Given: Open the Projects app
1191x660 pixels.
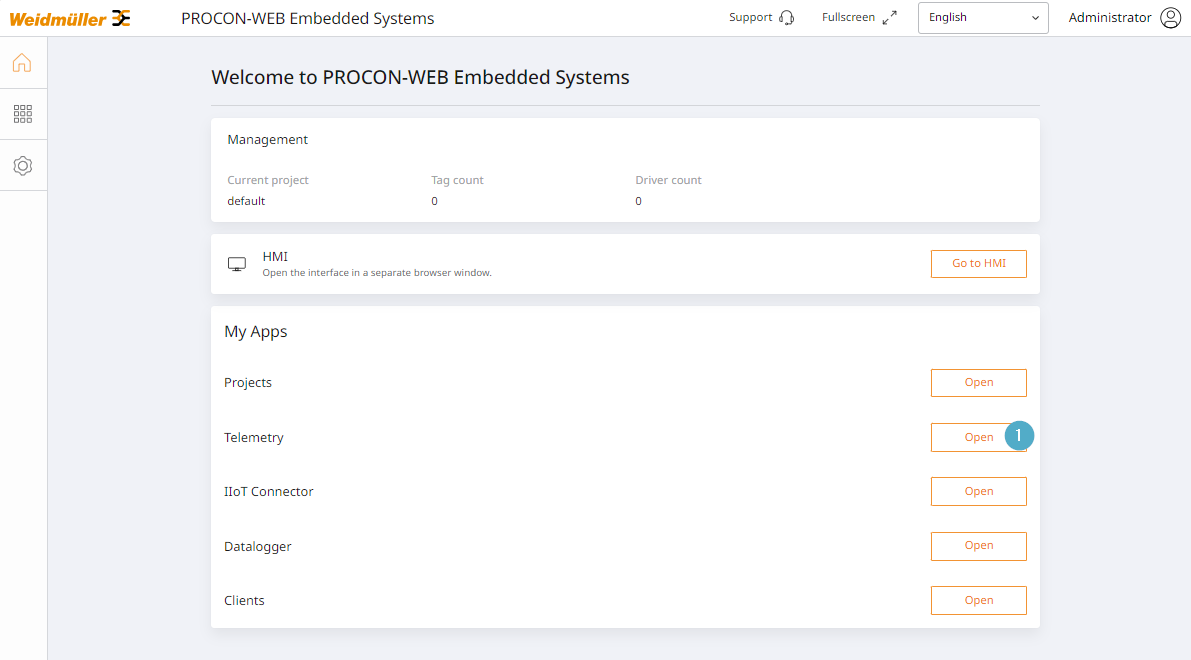Looking at the screenshot, I should coord(978,383).
